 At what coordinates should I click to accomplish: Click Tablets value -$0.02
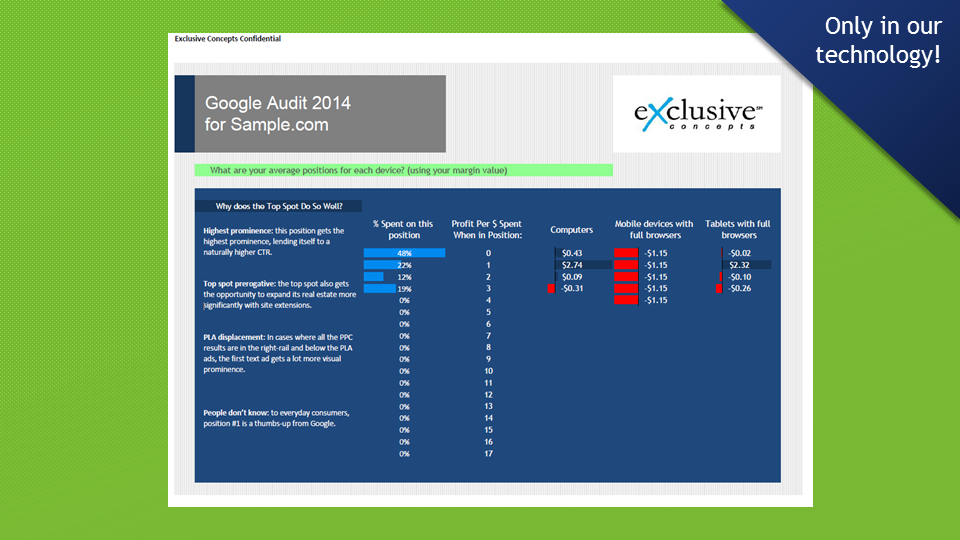[739, 253]
